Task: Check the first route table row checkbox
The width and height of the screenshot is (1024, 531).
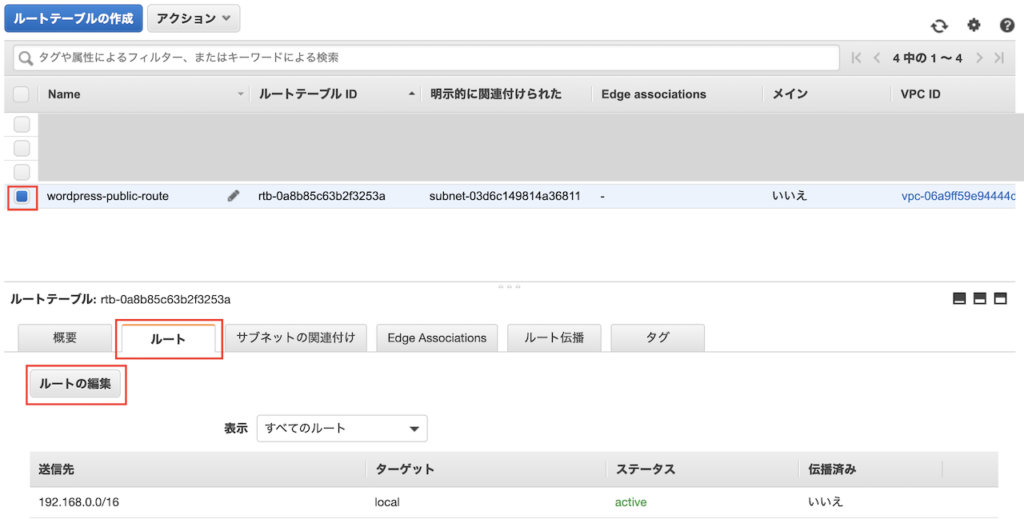Action: coord(22,124)
